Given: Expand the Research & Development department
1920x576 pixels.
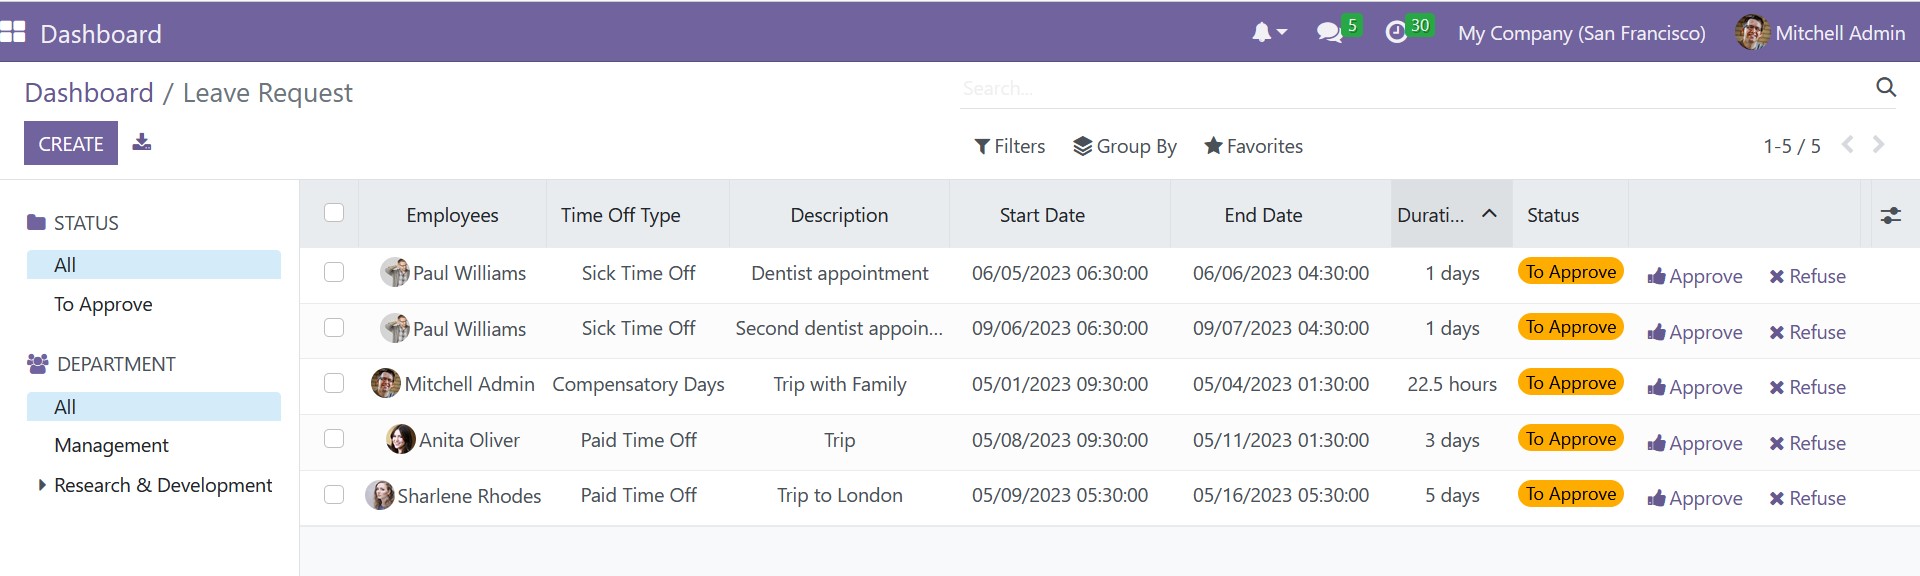Looking at the screenshot, I should (42, 485).
